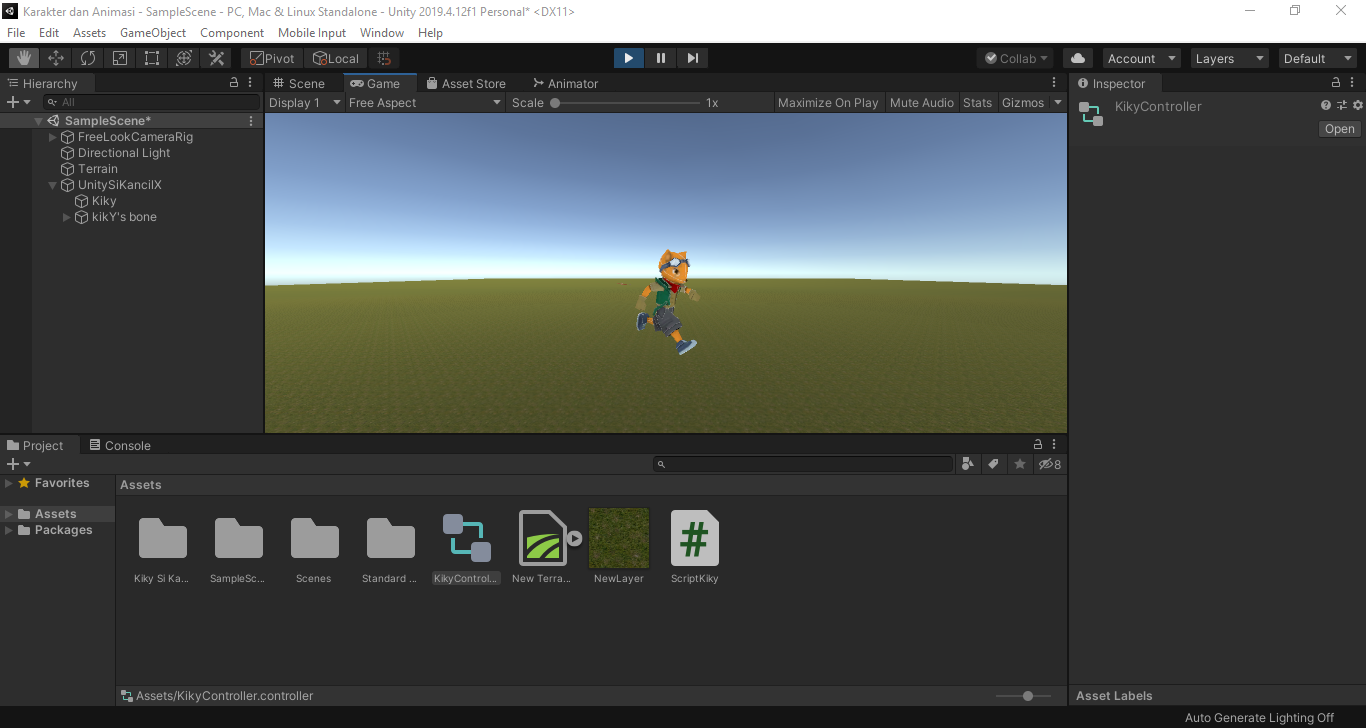Viewport: 1366px width, 728px height.
Task: Open the Asset Store tab
Action: pos(466,83)
